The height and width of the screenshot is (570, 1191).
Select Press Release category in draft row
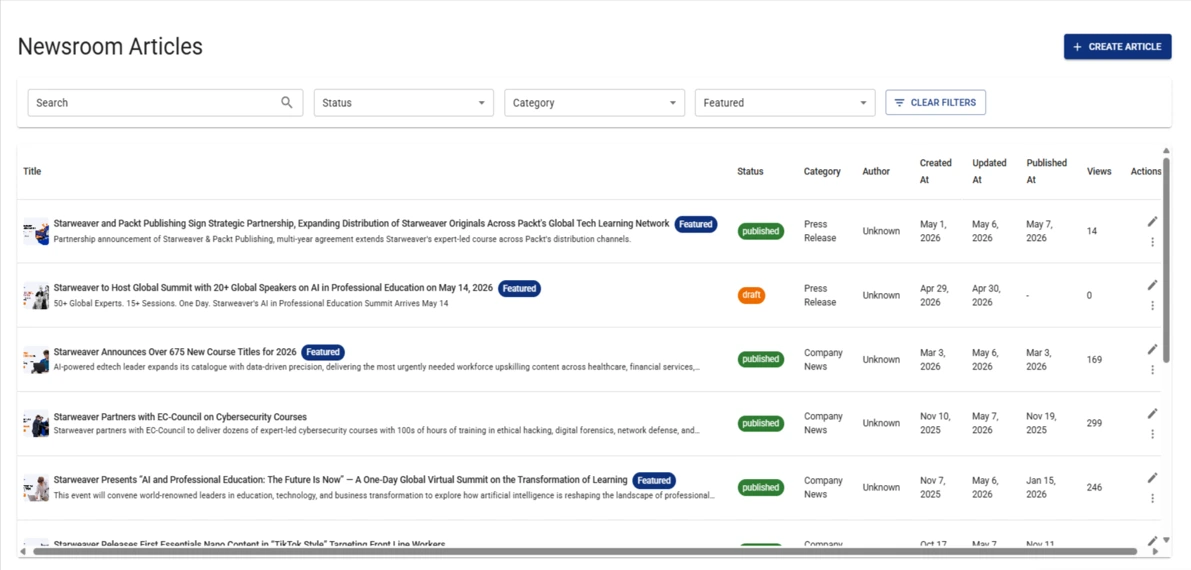click(820, 295)
